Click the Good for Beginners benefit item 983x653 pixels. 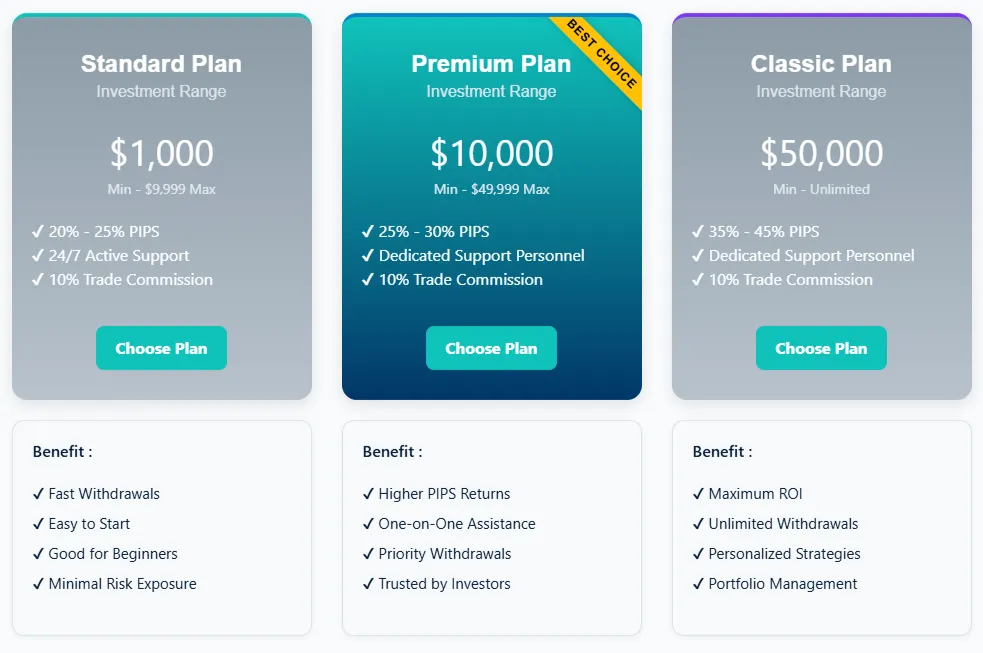[x=113, y=554]
